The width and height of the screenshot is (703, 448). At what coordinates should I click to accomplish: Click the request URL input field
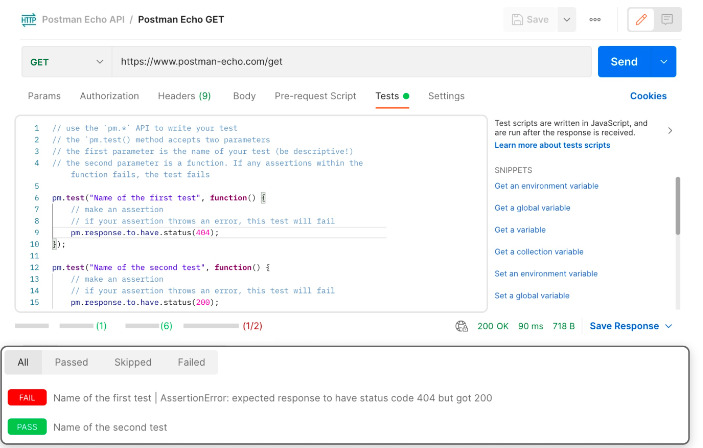(x=352, y=62)
